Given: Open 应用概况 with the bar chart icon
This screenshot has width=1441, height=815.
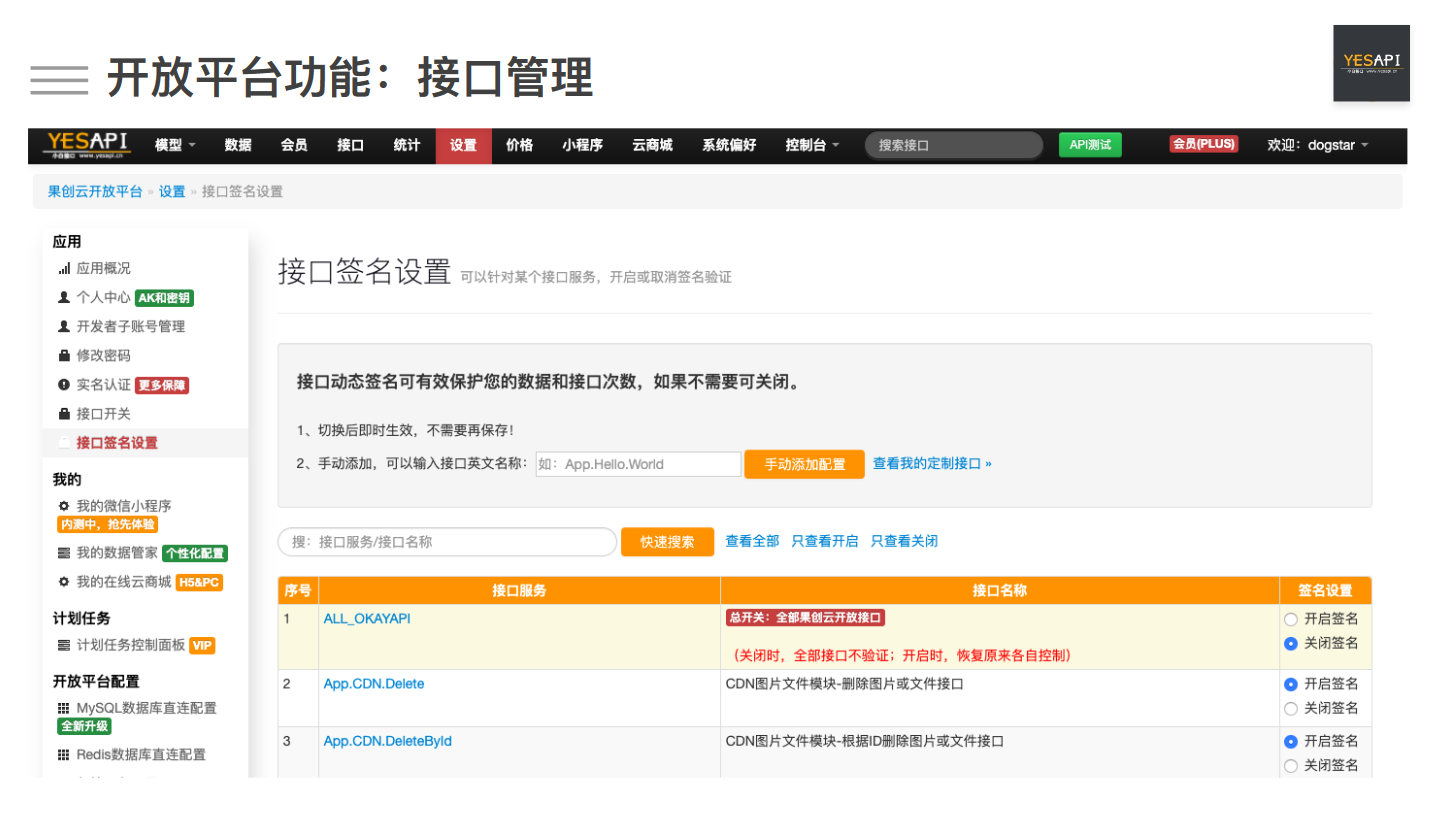Looking at the screenshot, I should 103,268.
